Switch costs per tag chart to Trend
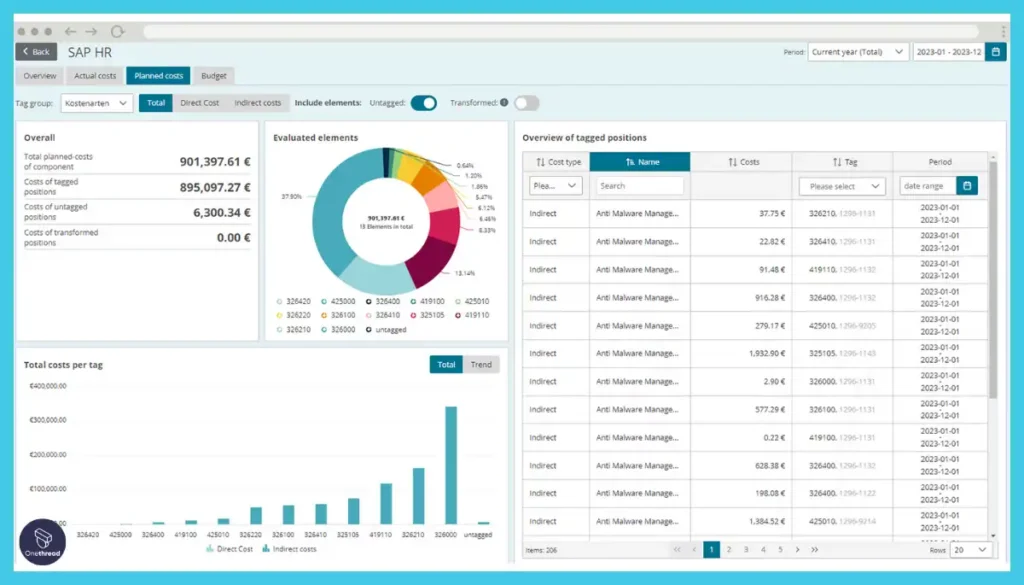This screenshot has width=1024, height=585. point(481,364)
